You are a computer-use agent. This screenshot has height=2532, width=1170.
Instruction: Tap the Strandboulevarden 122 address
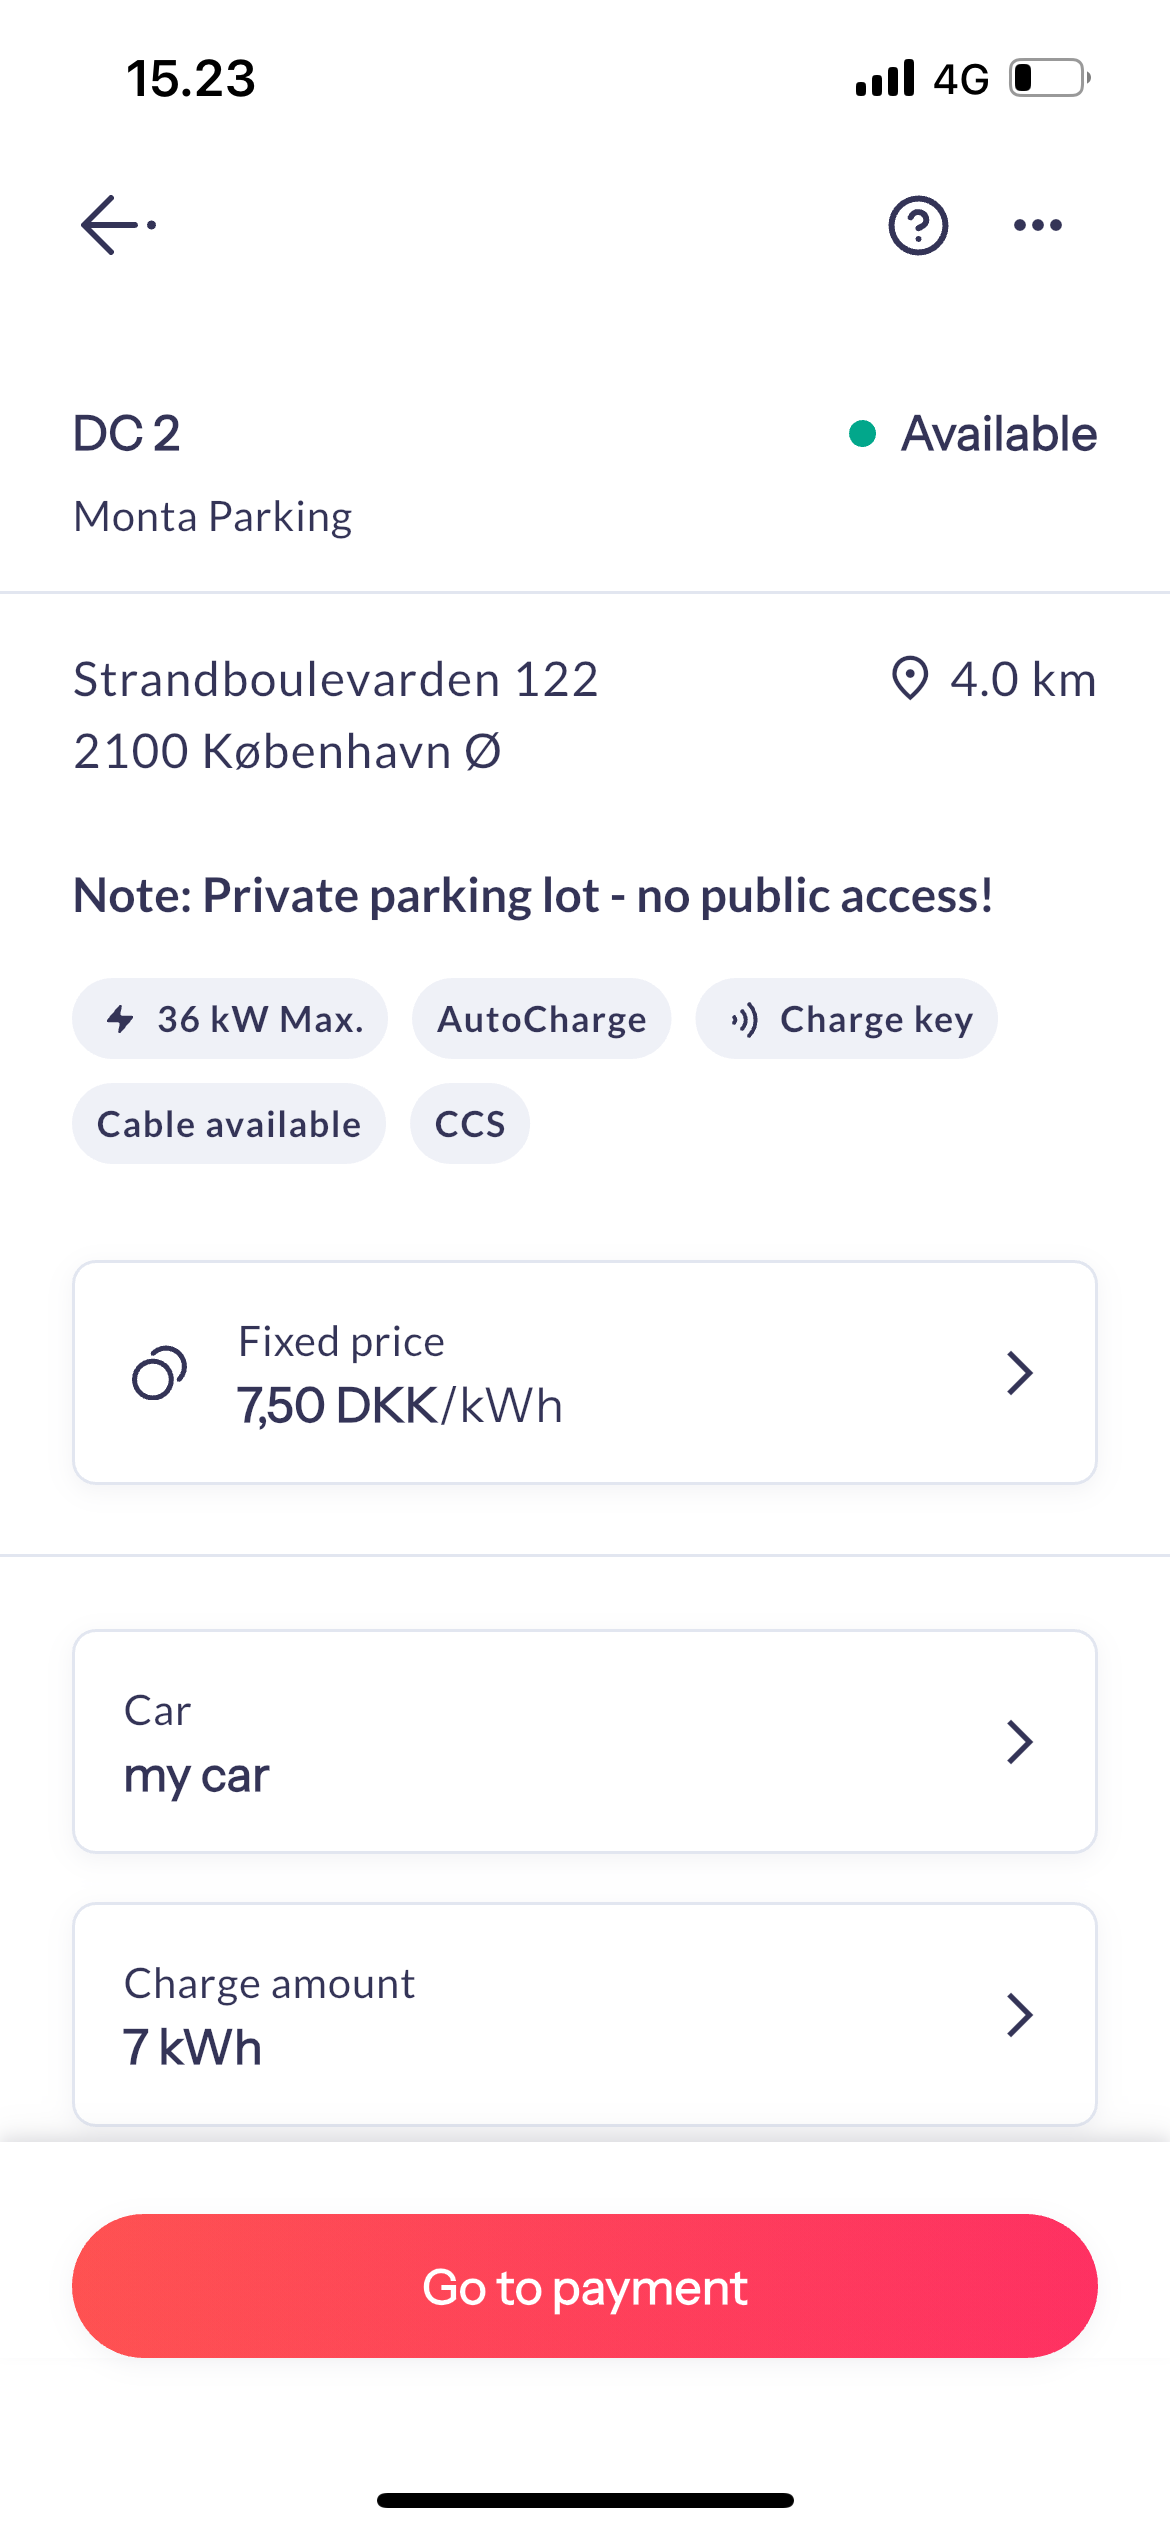[336, 680]
